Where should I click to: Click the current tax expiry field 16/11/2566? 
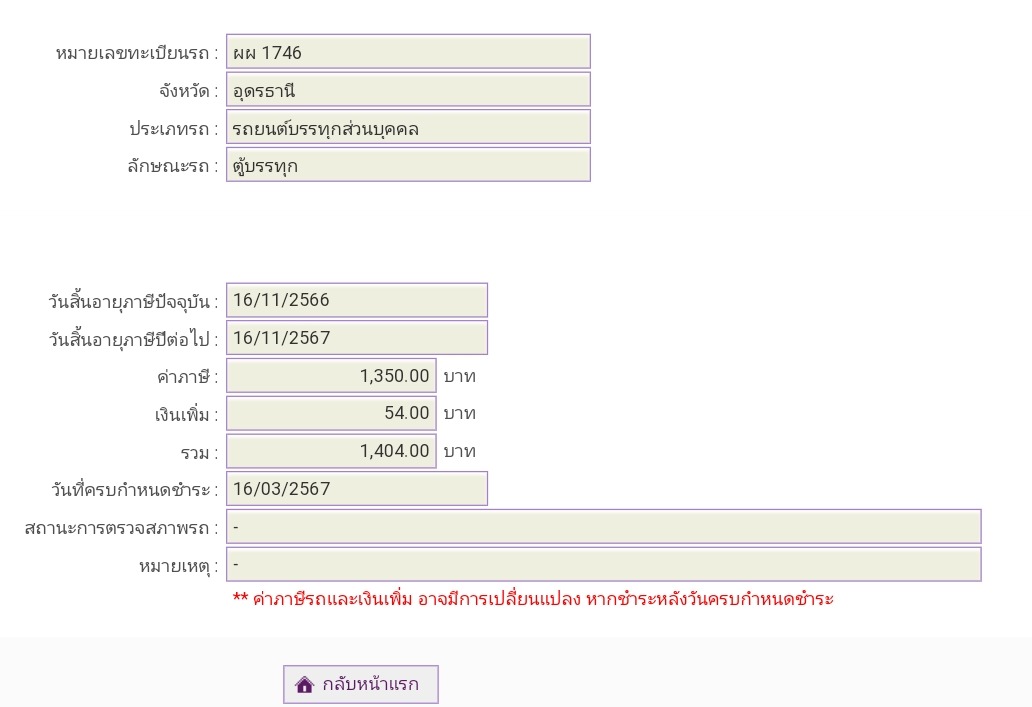pyautogui.click(x=357, y=300)
